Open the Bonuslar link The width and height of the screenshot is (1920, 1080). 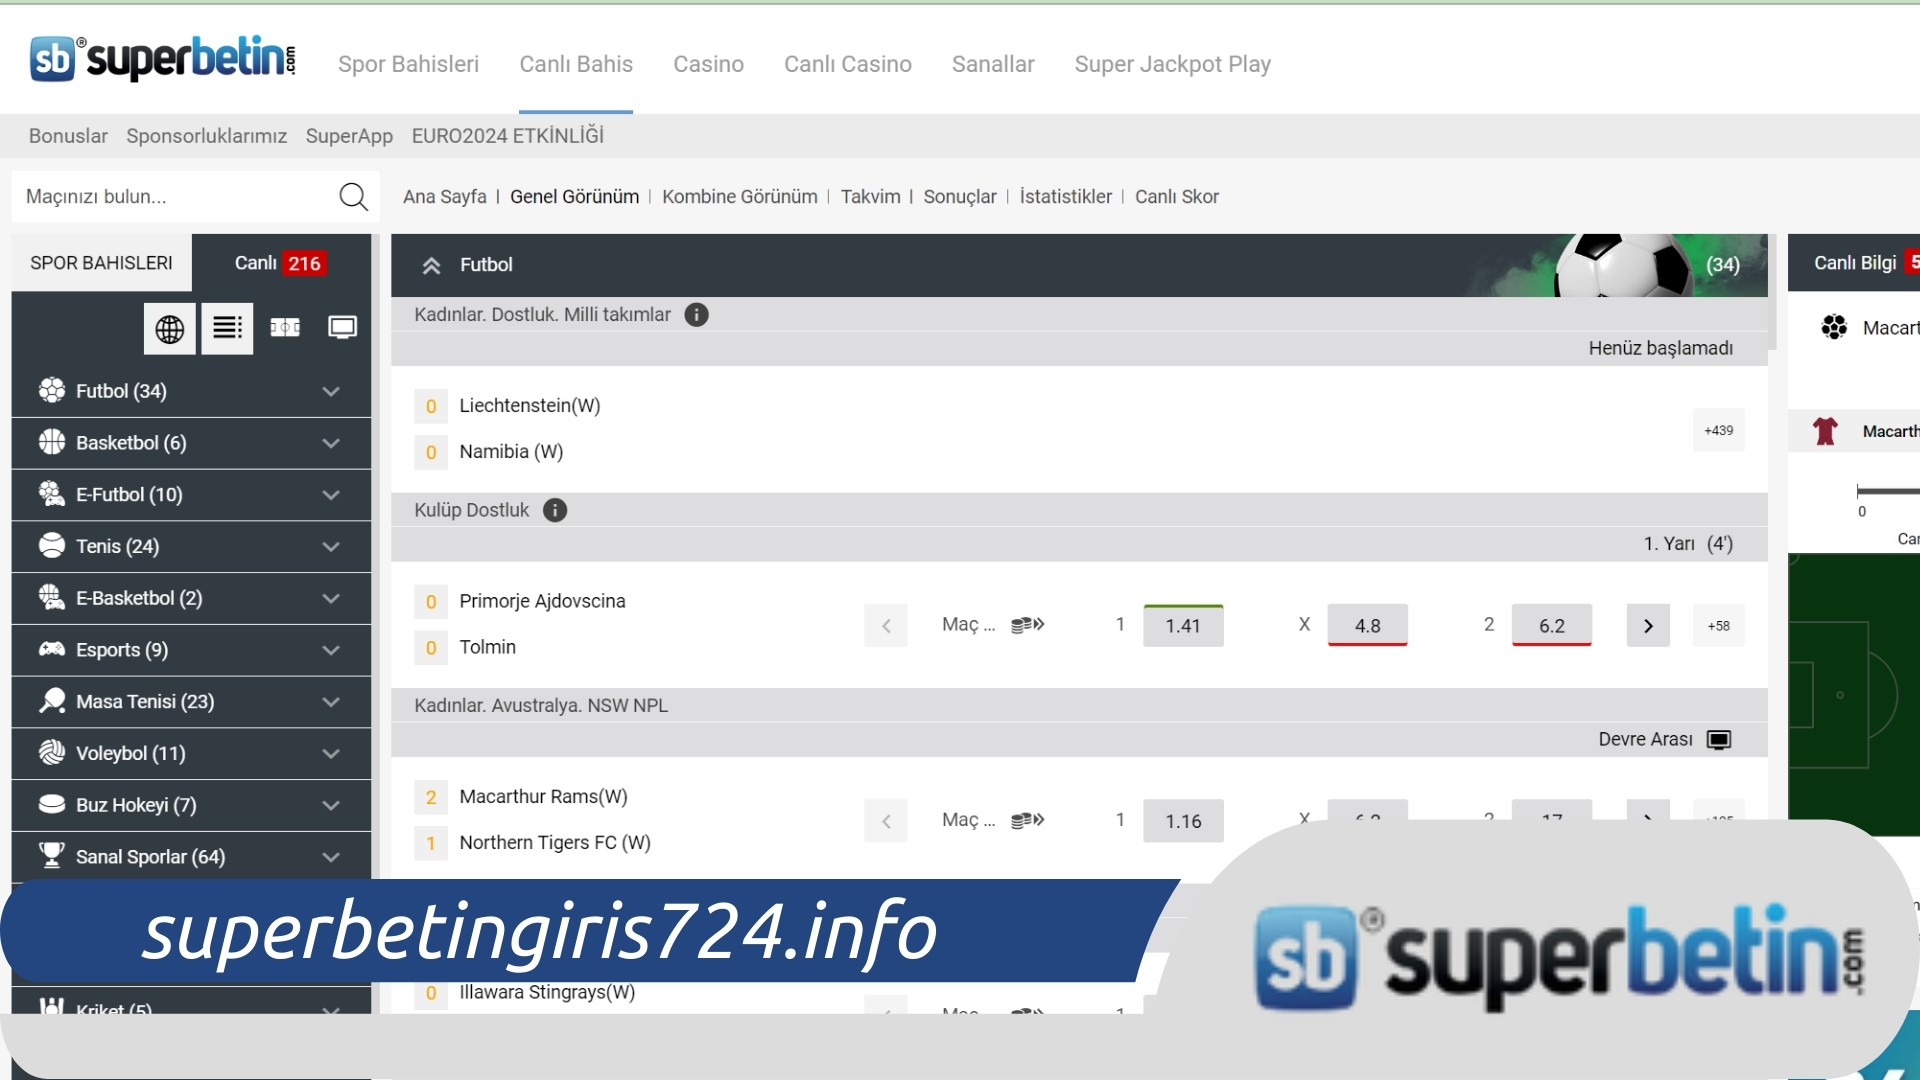(x=68, y=136)
